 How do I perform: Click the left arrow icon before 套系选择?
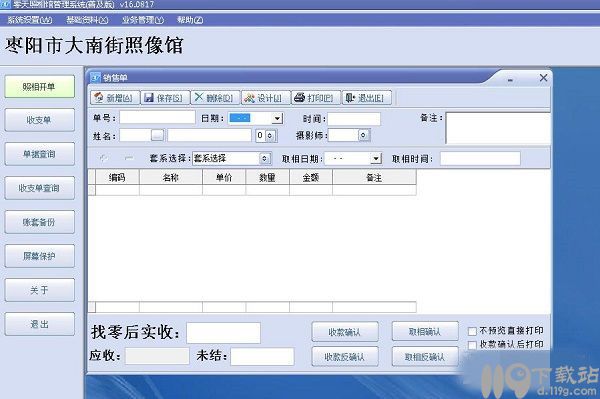pos(103,158)
